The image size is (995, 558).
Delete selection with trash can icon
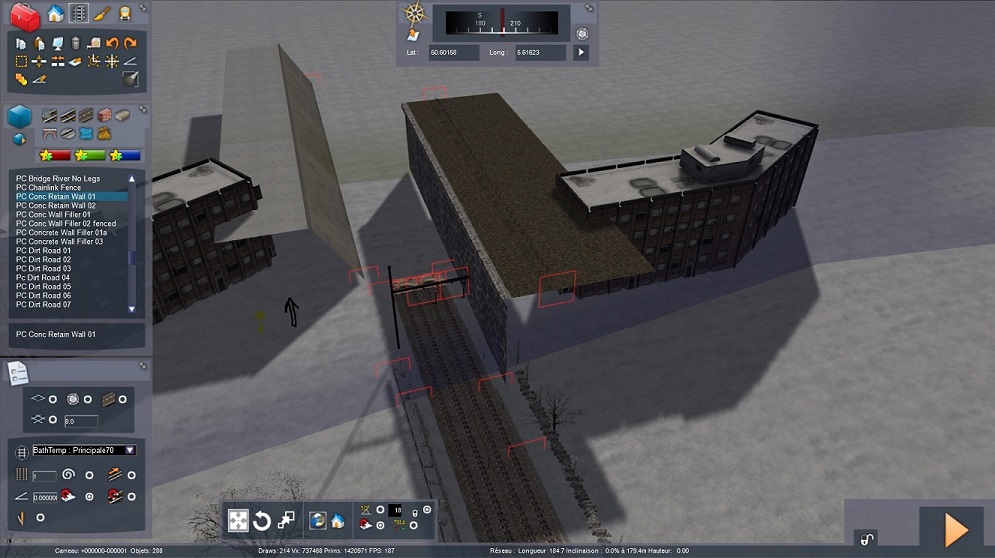76,43
